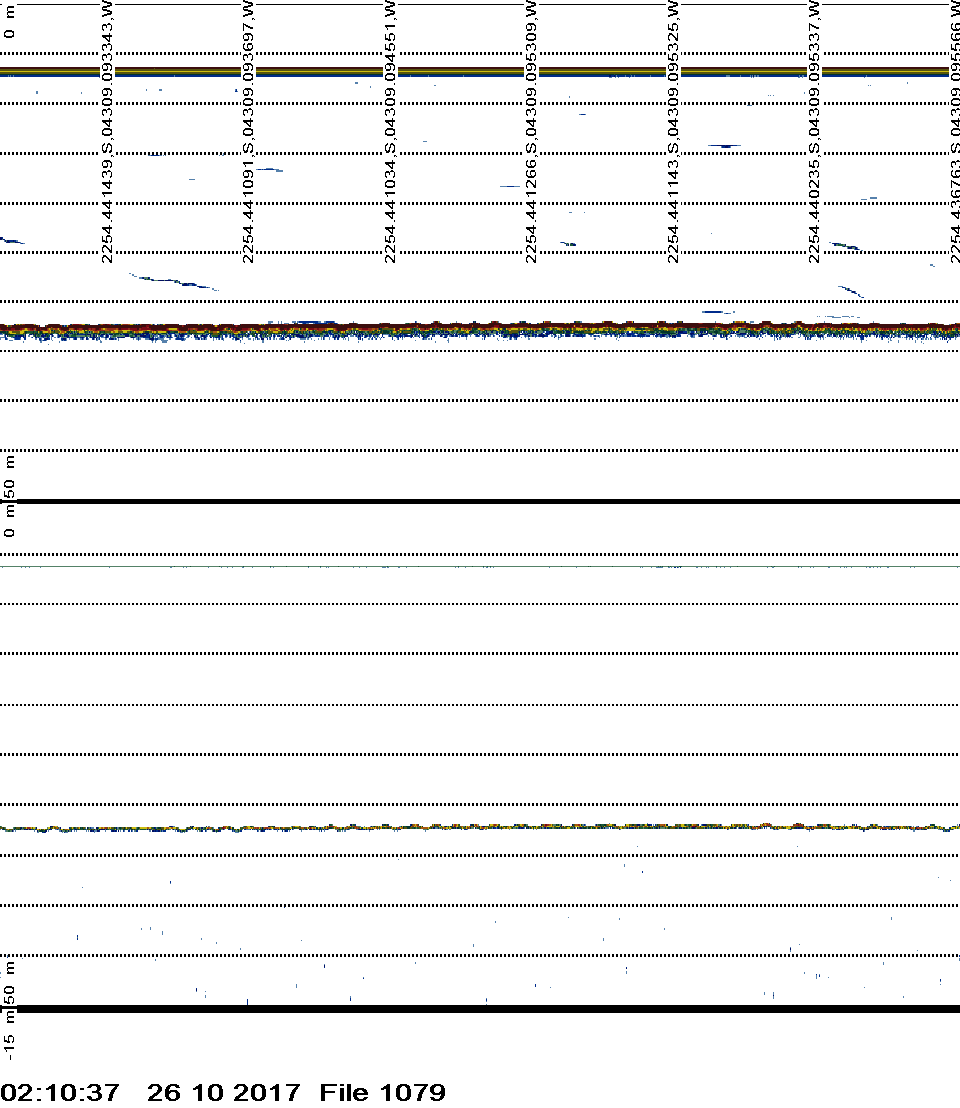Click the position label ending in 093343,W
This screenshot has width=960, height=1108.
108,130
